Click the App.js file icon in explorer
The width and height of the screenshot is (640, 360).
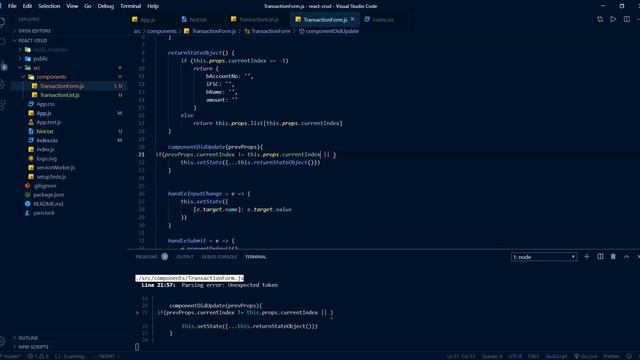tap(31, 113)
